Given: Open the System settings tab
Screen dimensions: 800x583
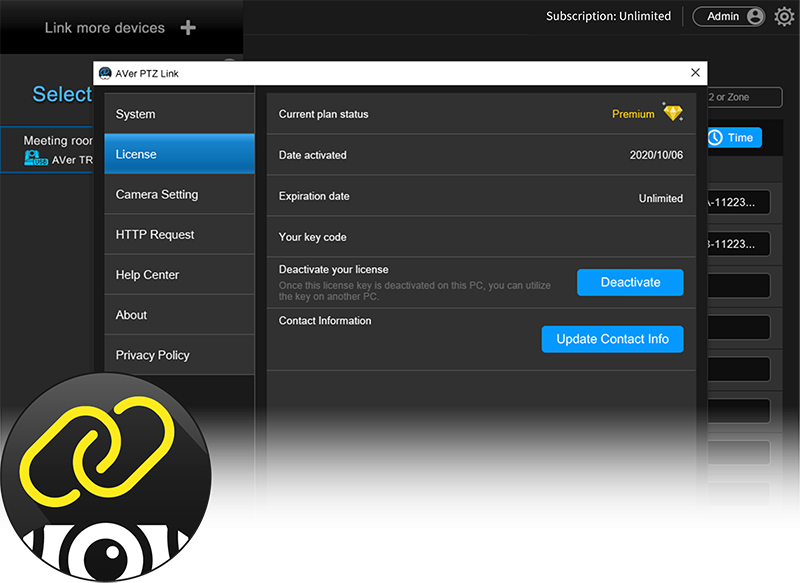Looking at the screenshot, I should click(x=179, y=114).
